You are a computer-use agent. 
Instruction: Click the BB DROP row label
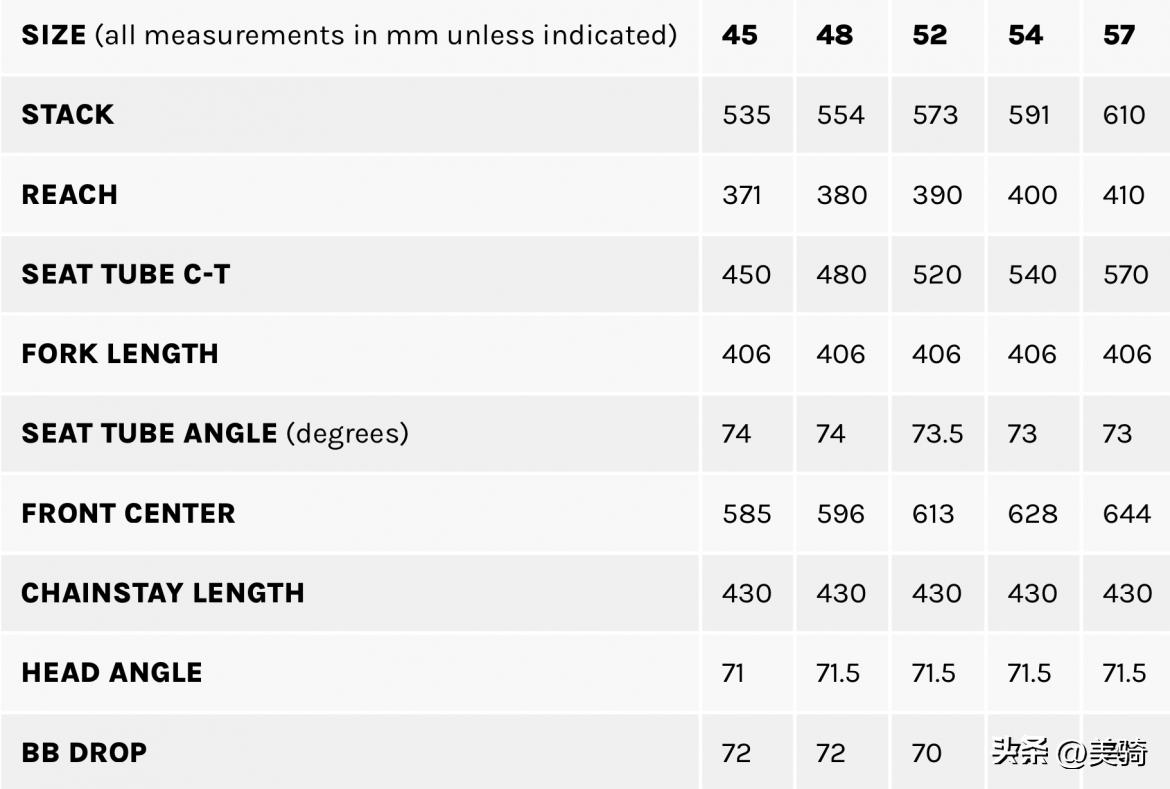(84, 752)
